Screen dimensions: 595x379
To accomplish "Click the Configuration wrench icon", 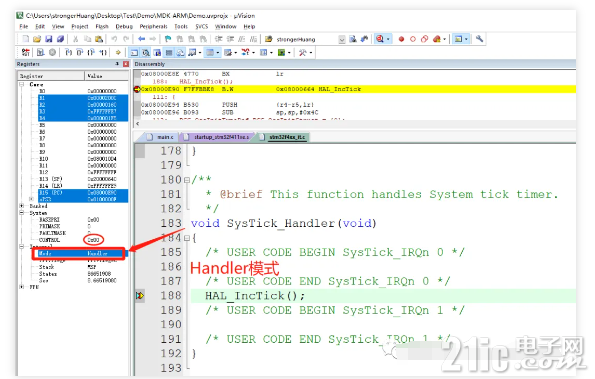I will click(479, 38).
